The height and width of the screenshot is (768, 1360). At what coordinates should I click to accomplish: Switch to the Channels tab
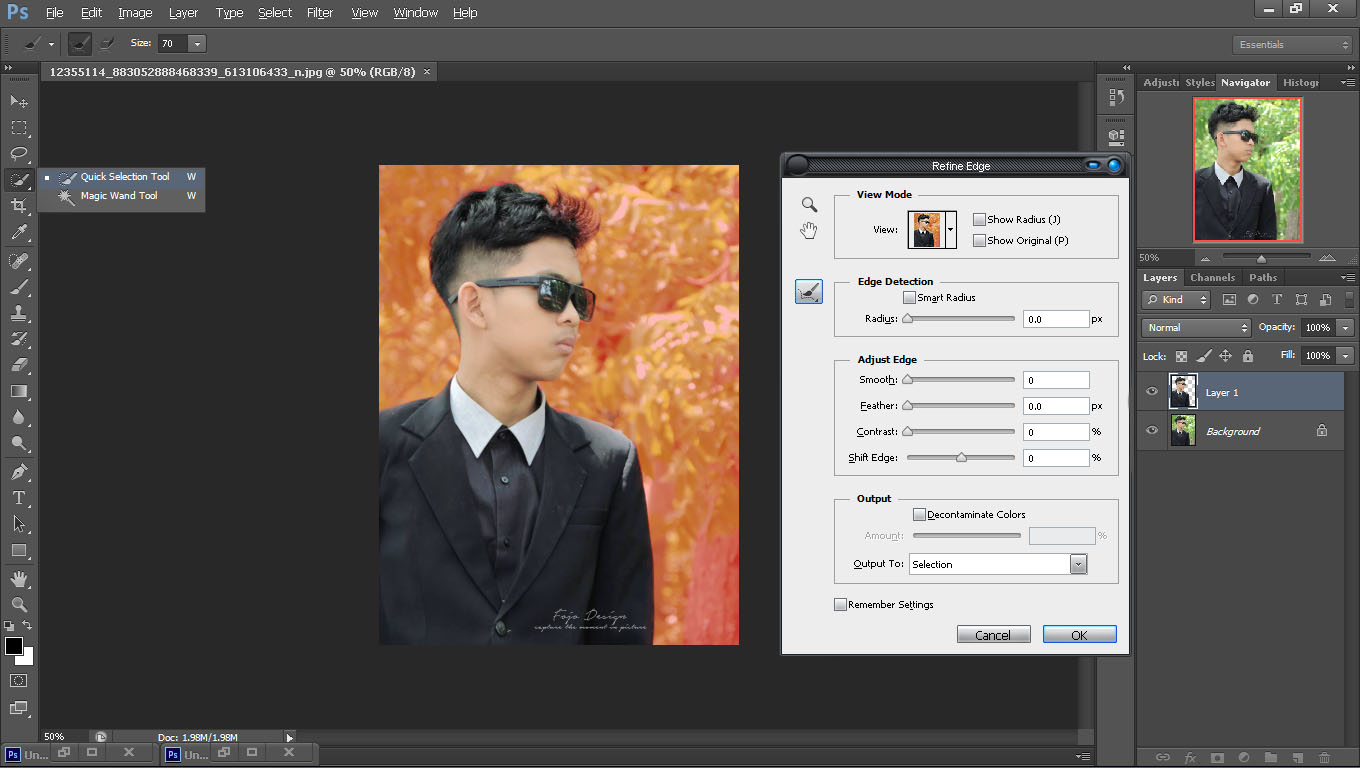(1212, 278)
